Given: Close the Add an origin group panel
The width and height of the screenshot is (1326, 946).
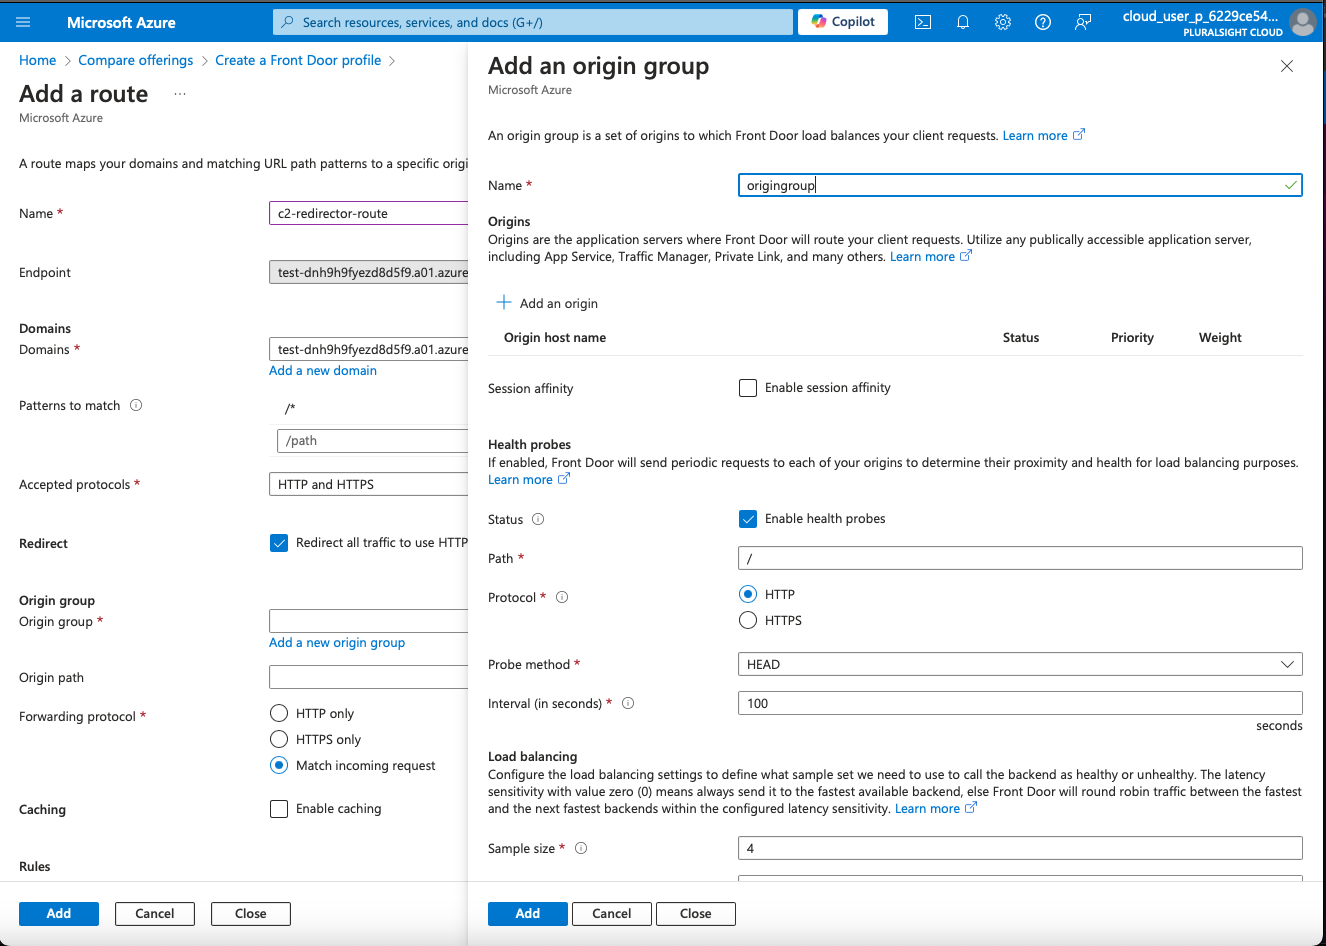Looking at the screenshot, I should click(x=1287, y=66).
